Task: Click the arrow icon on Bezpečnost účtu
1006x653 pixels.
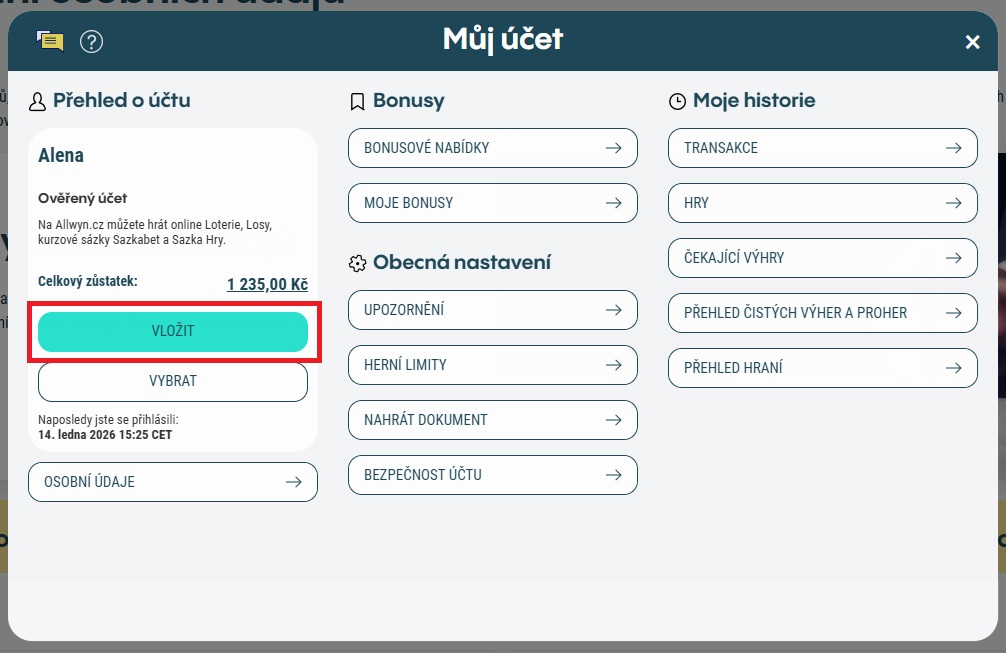Action: (613, 475)
